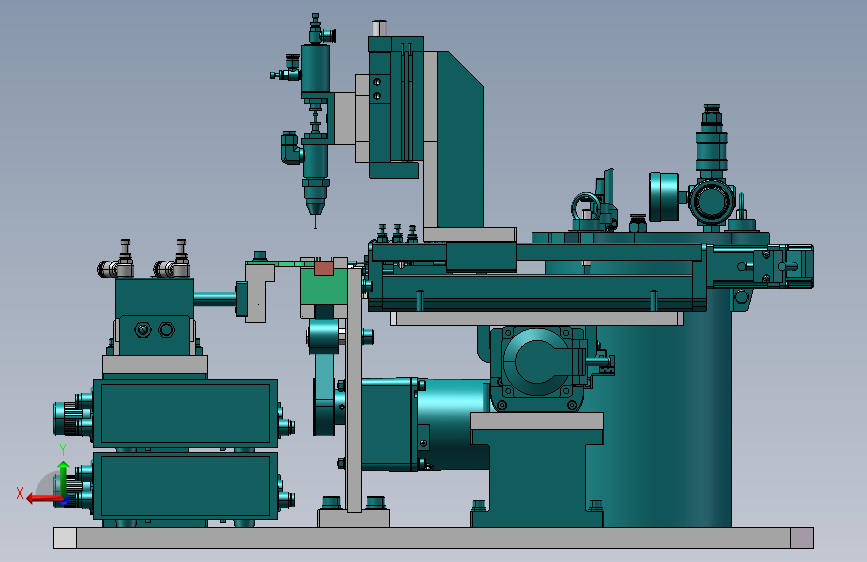Image resolution: width=867 pixels, height=562 pixels.
Task: Select the long gray base plate
Action: (x=433, y=538)
